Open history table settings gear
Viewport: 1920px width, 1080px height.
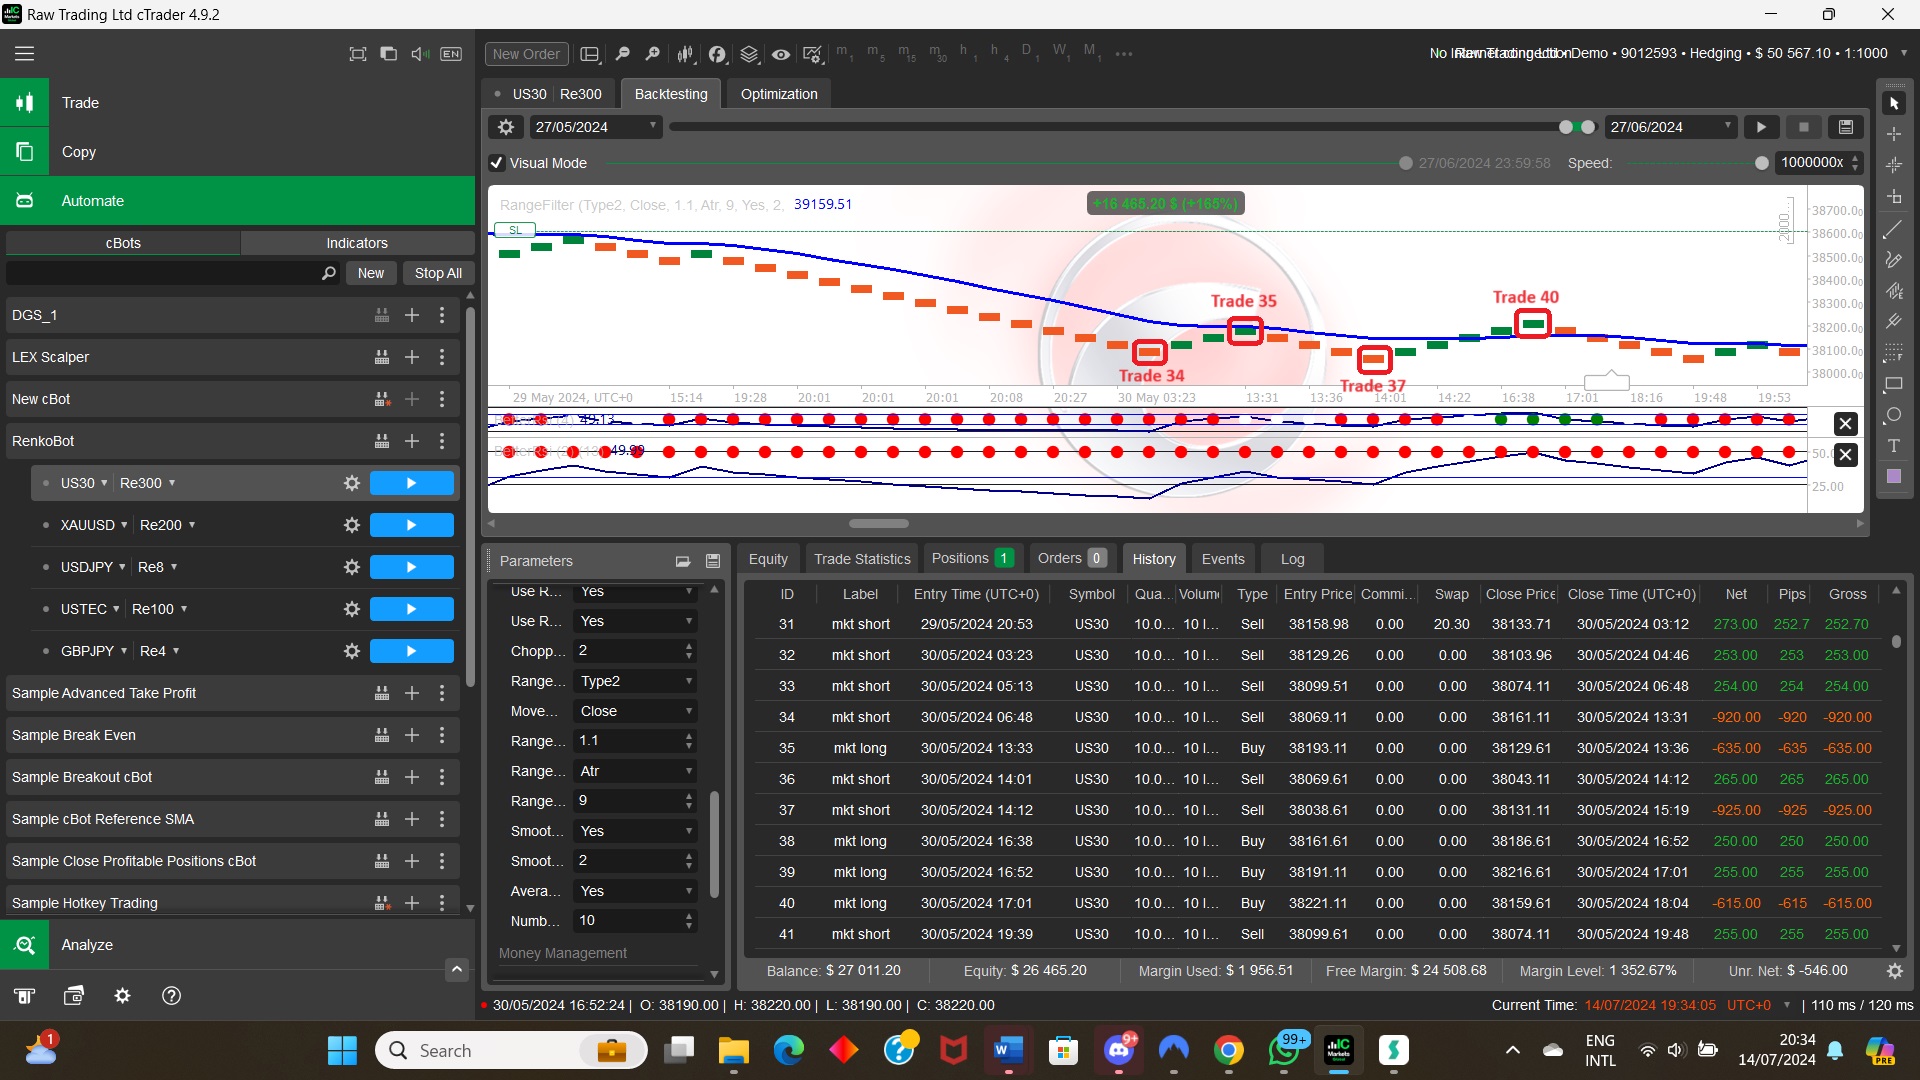click(x=1894, y=971)
